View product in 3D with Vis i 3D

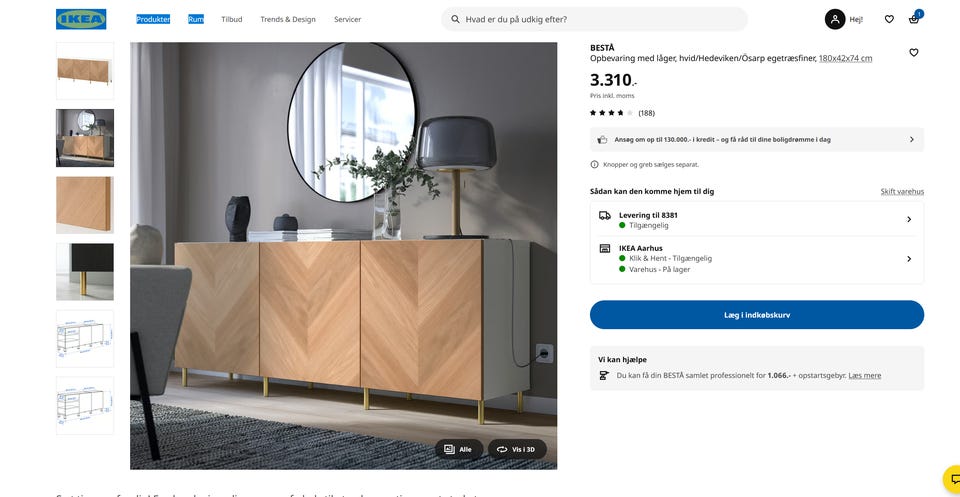tap(517, 449)
